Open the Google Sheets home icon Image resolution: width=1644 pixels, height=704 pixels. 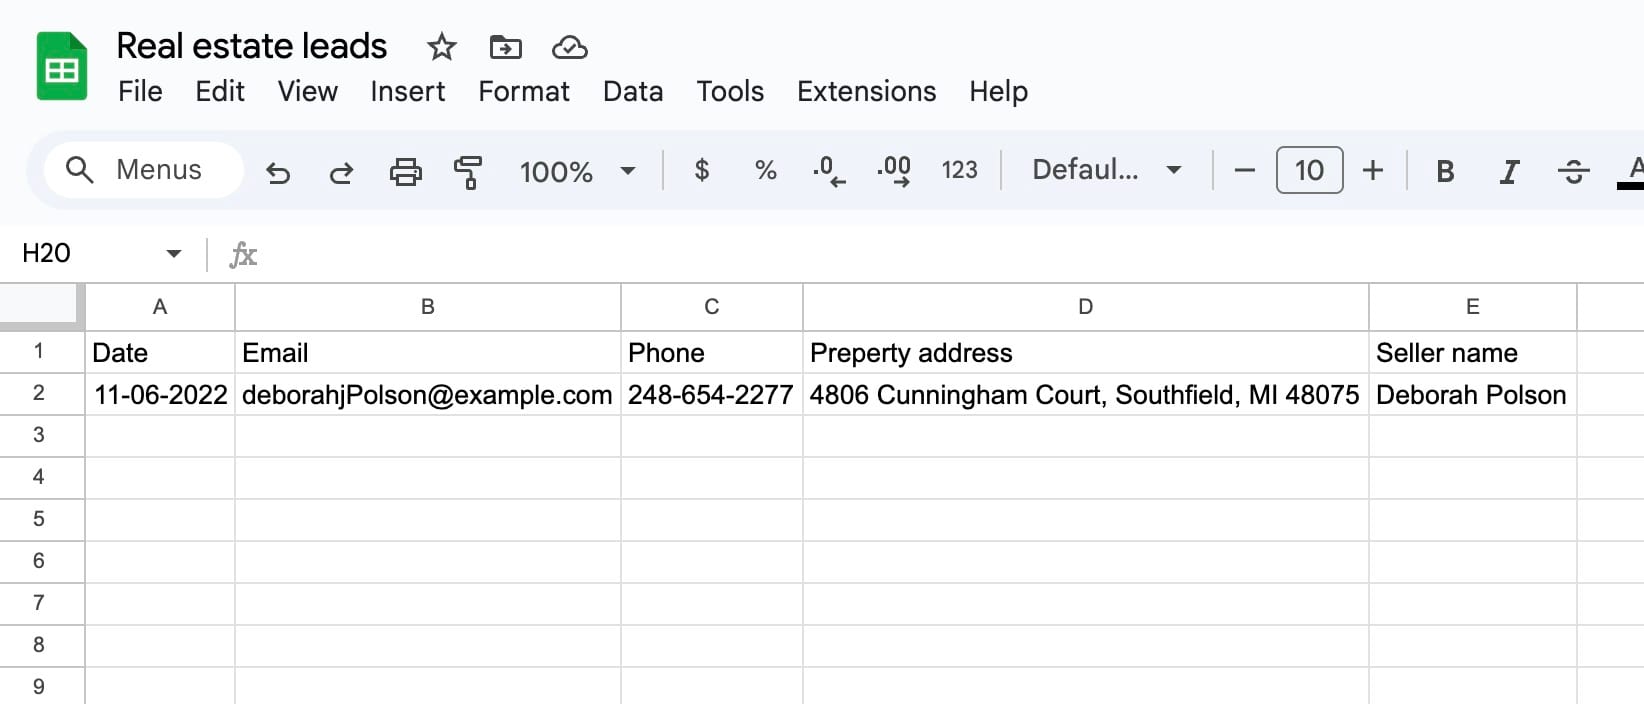coord(62,67)
